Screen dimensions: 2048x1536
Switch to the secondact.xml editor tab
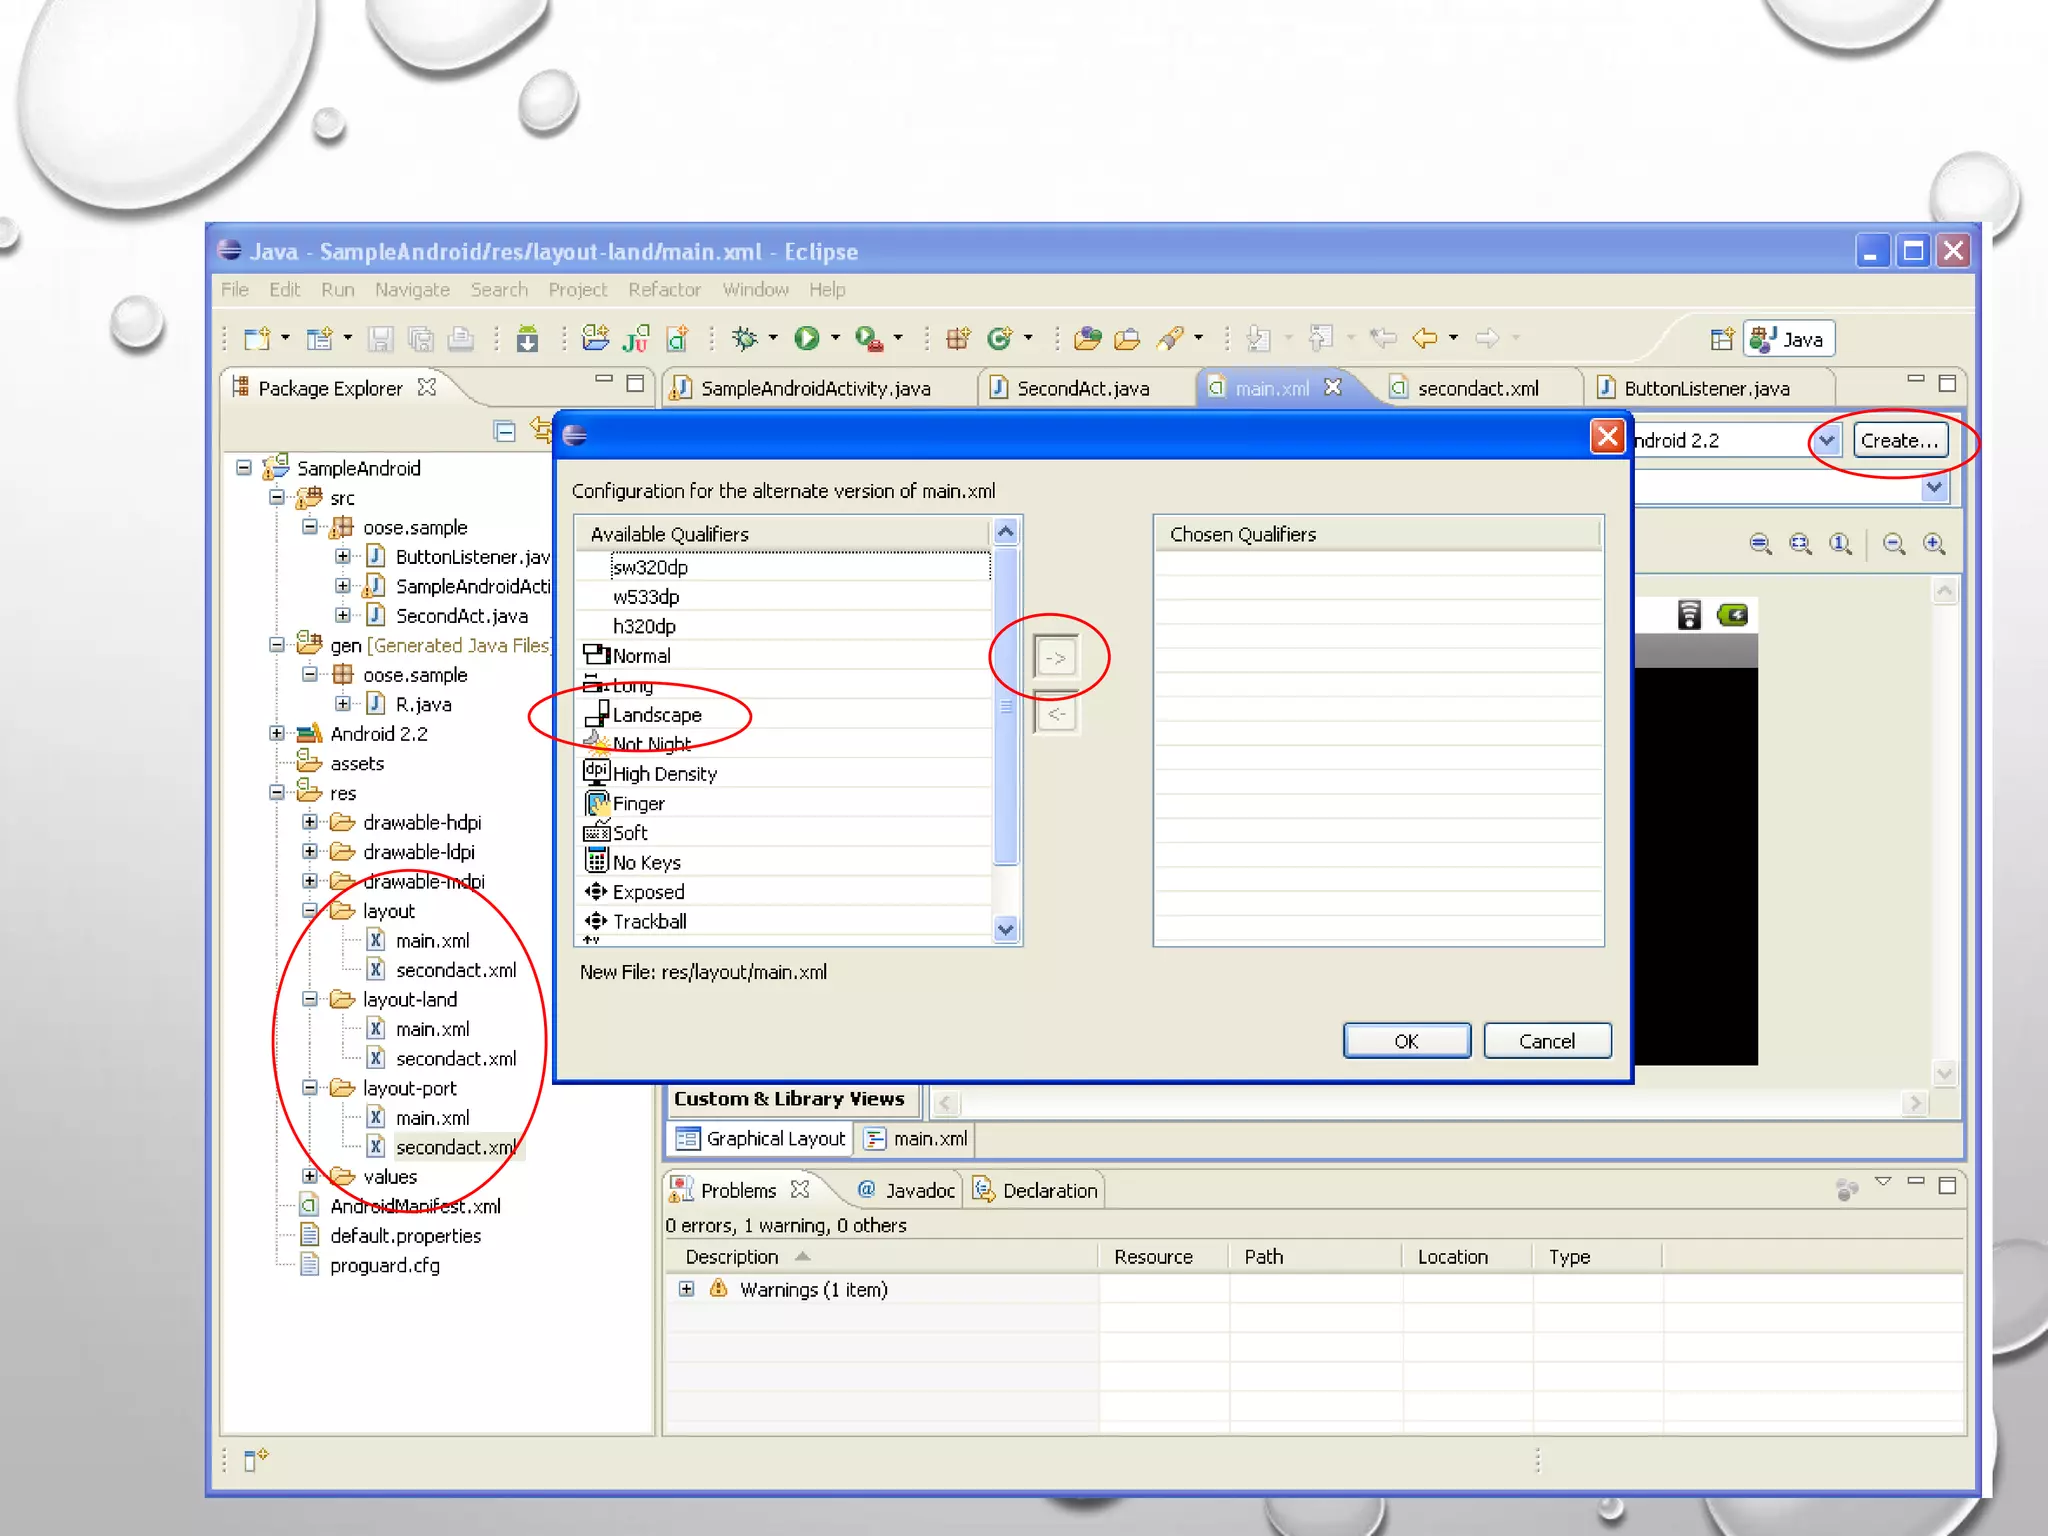coord(1477,388)
